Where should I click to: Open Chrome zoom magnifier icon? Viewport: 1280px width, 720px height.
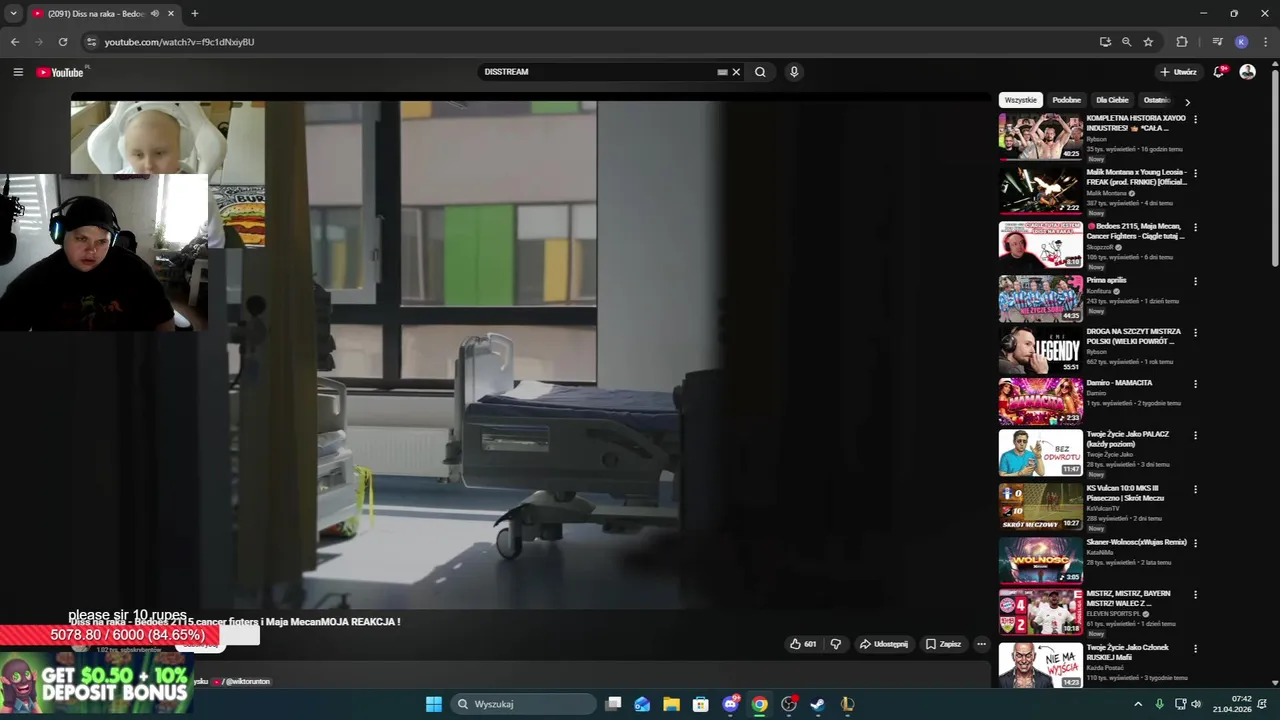pos(1126,42)
